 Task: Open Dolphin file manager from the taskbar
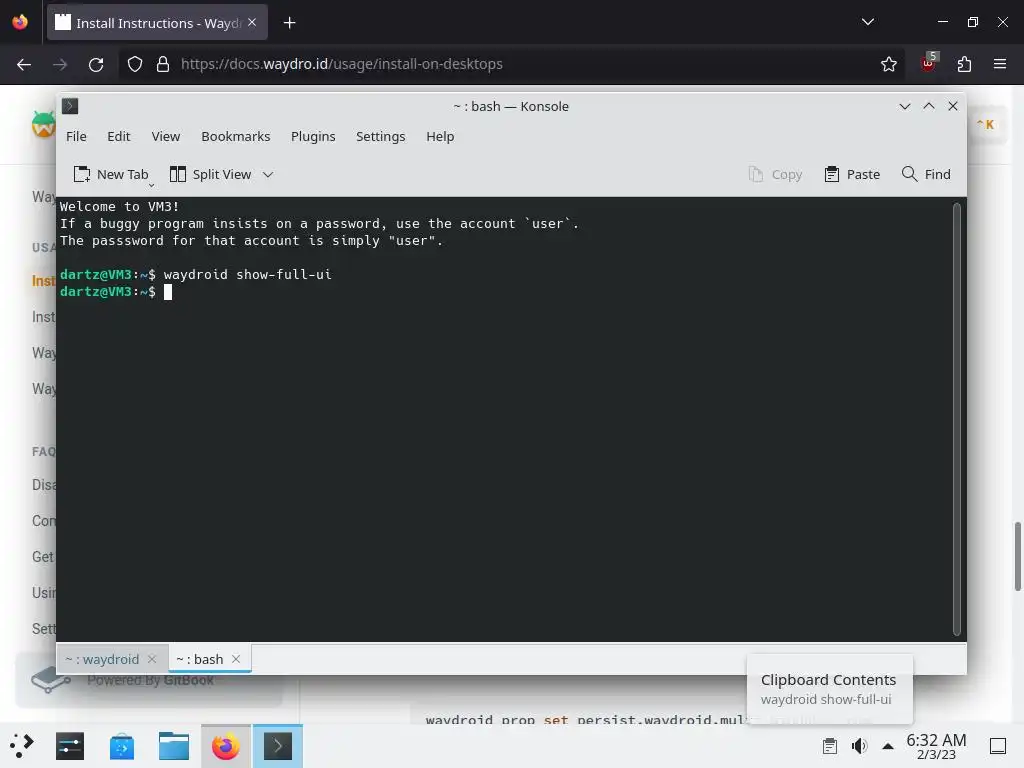pyautogui.click(x=174, y=746)
